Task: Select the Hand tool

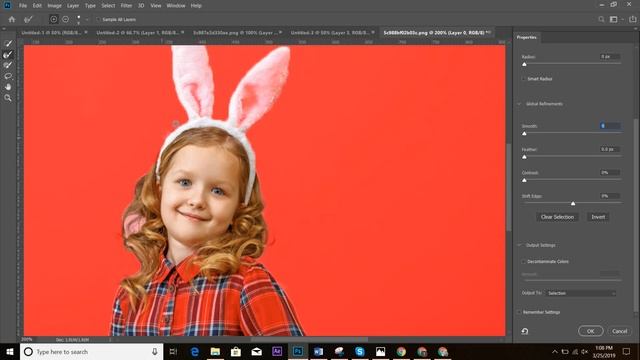Action: click(x=8, y=87)
